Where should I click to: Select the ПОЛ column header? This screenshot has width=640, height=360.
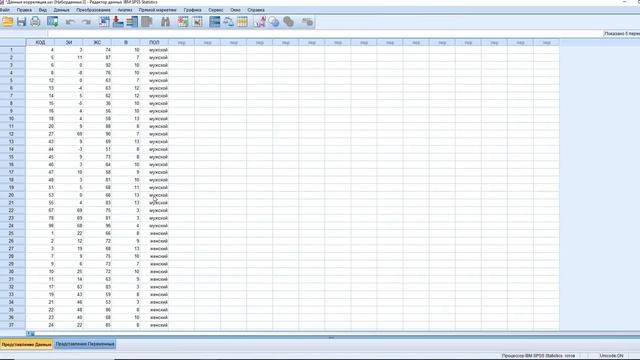[x=154, y=42]
